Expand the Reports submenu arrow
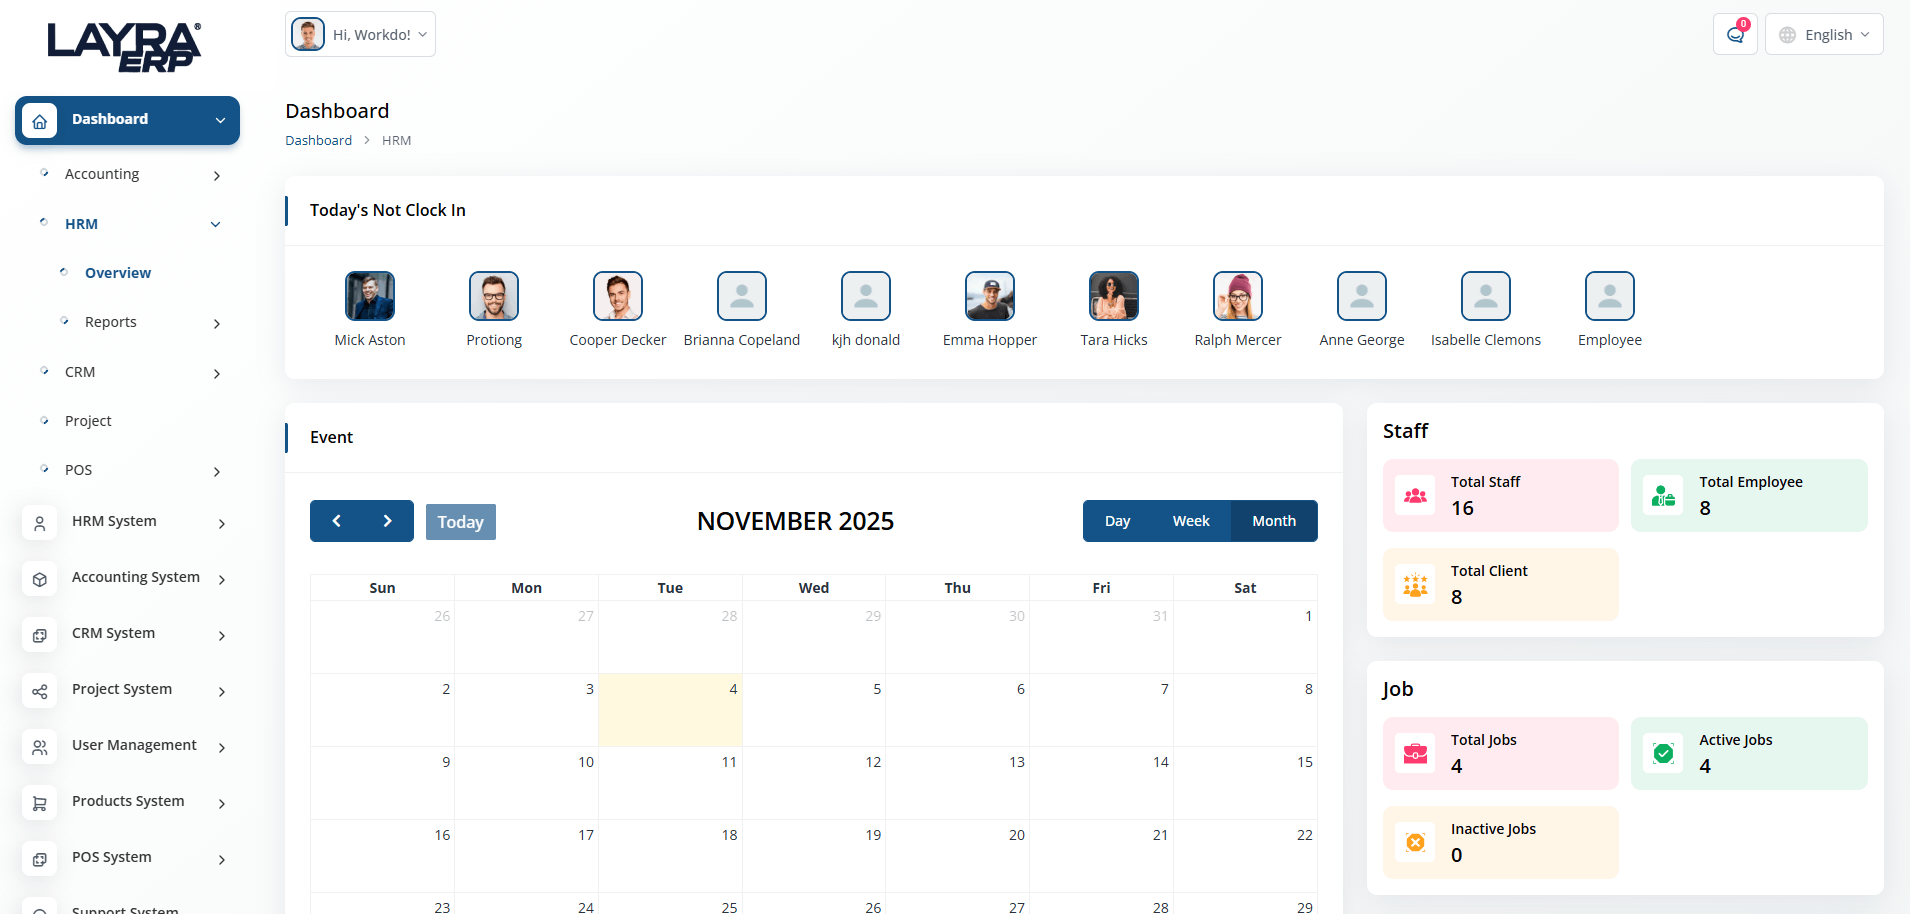This screenshot has width=1910, height=914. point(217,324)
